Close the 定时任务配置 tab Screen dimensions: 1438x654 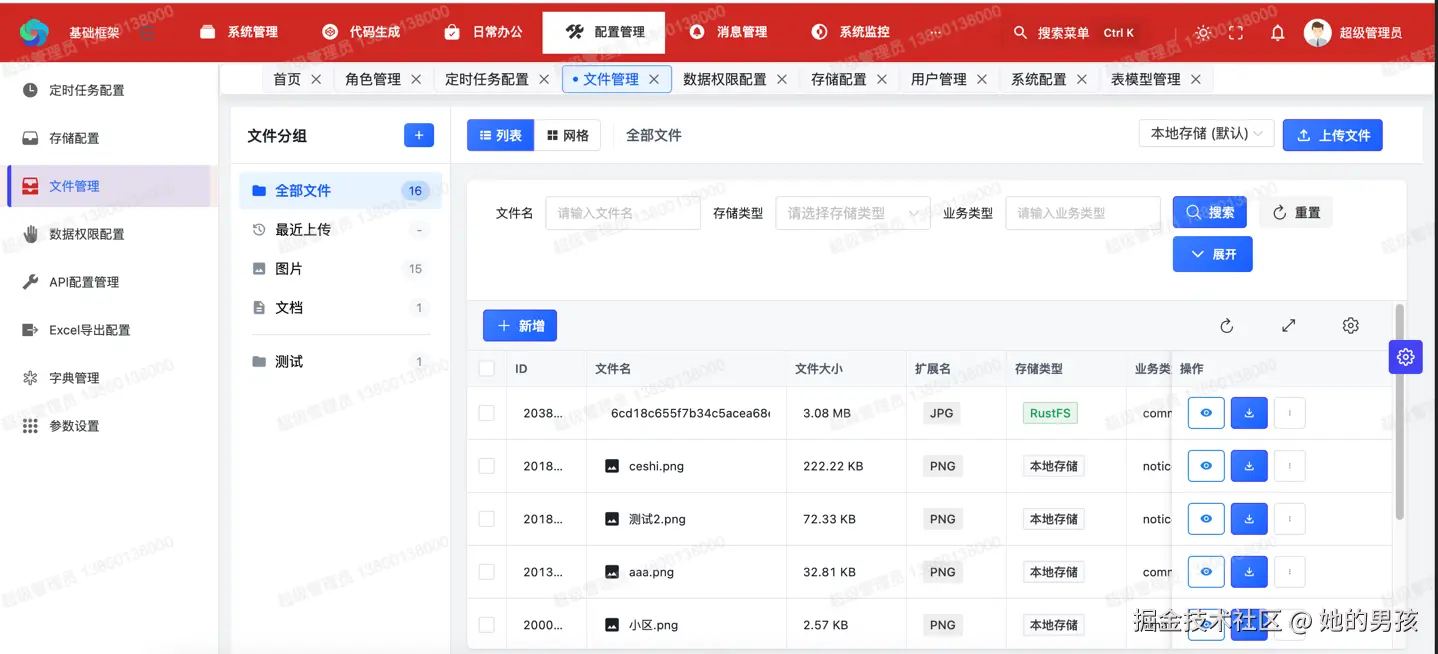[544, 79]
